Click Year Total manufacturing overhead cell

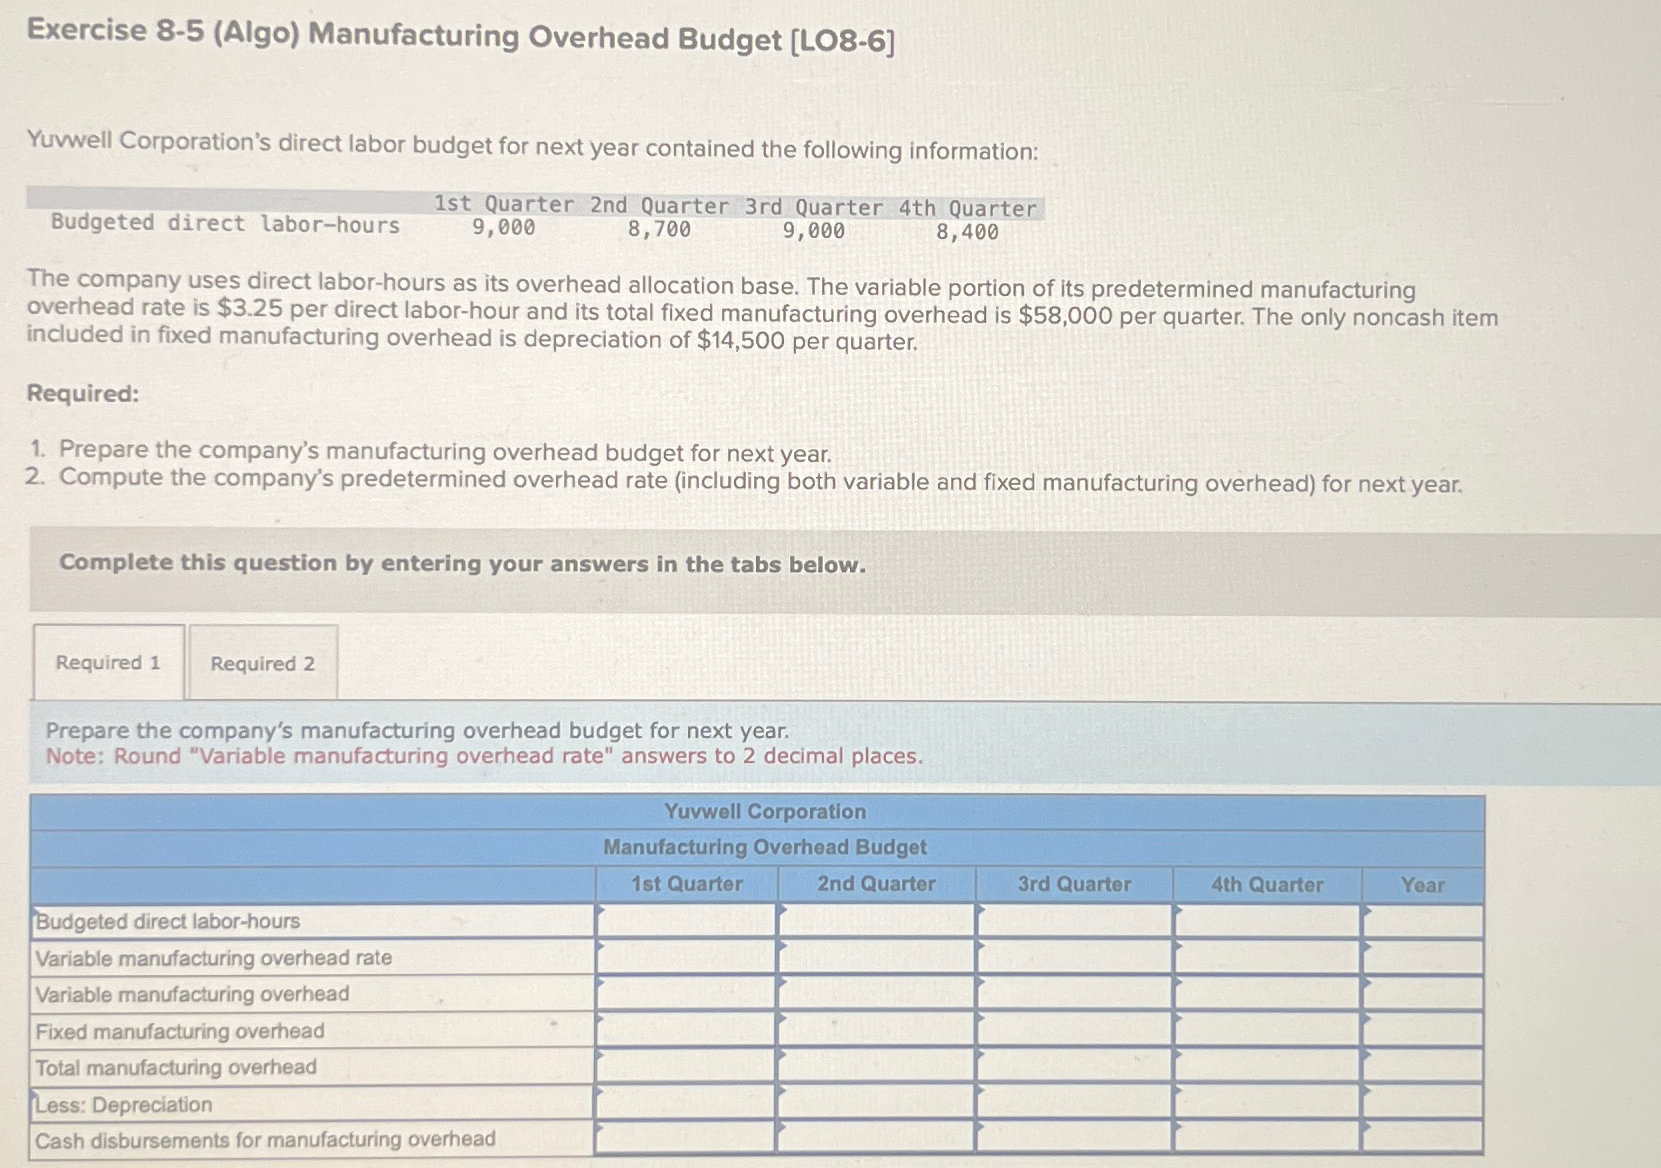pyautogui.click(x=1422, y=1065)
